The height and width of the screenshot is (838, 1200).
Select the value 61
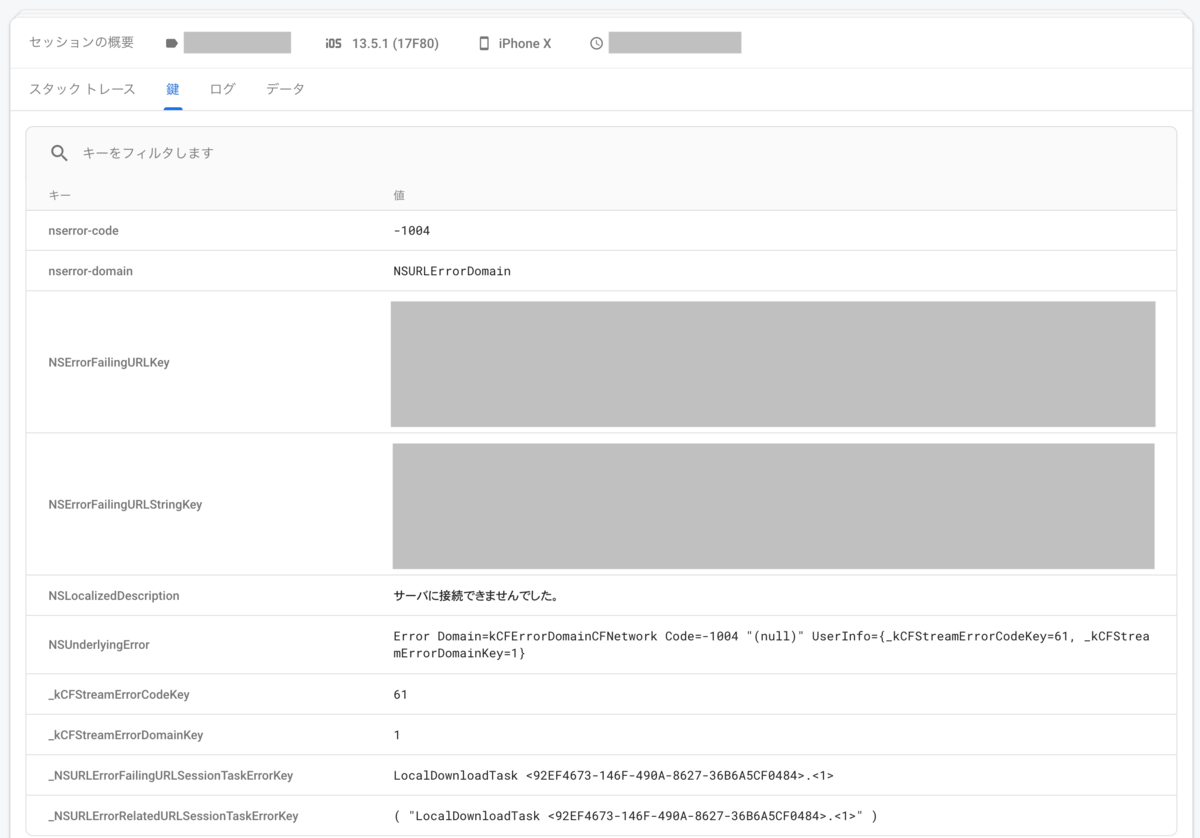(x=401, y=694)
